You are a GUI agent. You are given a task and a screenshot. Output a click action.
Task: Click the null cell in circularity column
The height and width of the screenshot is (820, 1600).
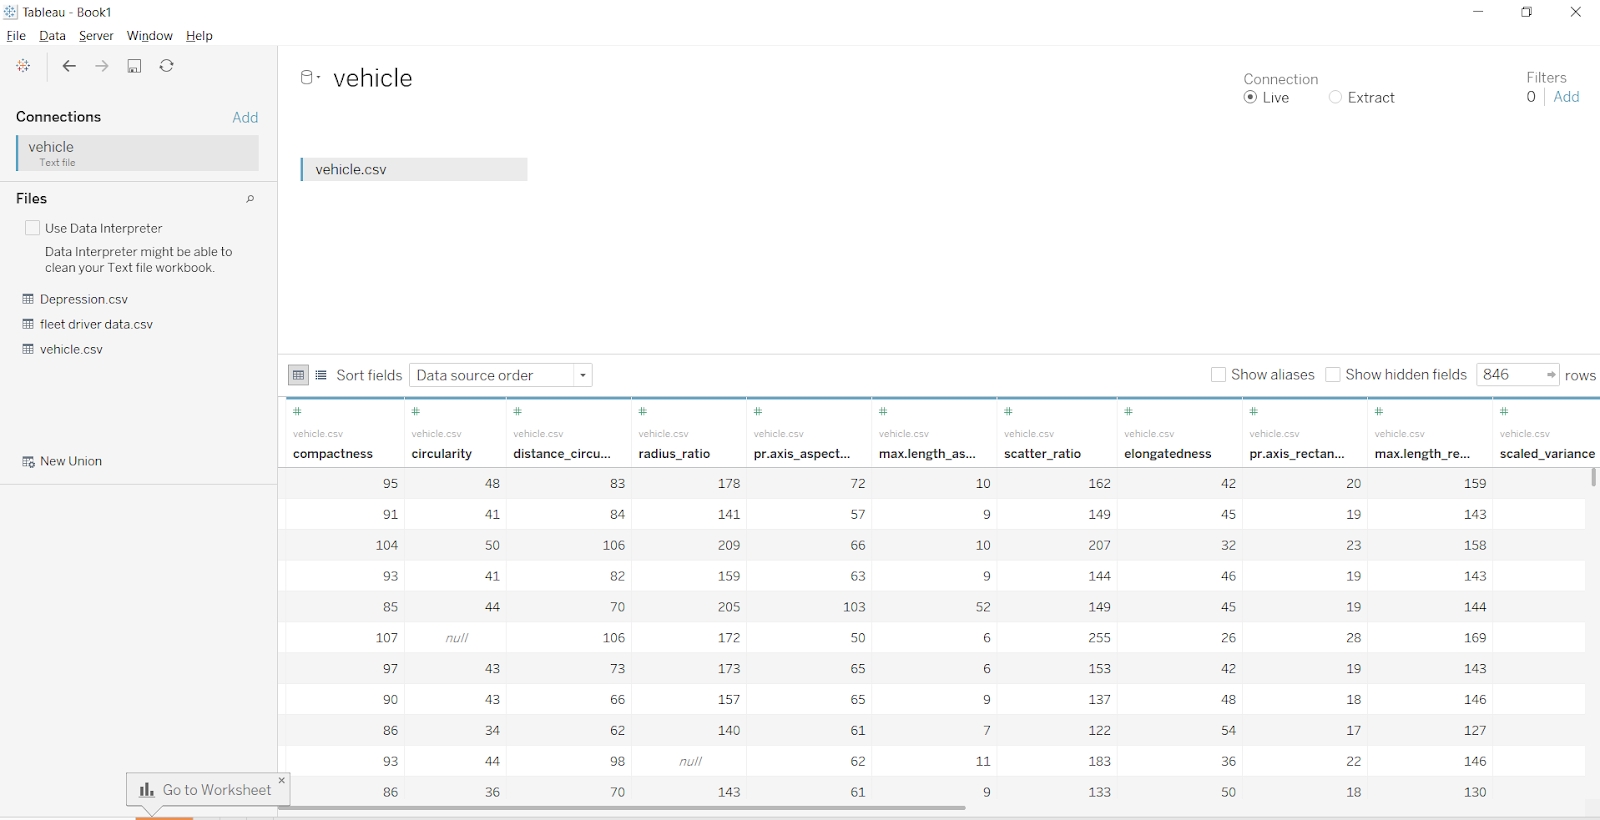pyautogui.click(x=456, y=638)
